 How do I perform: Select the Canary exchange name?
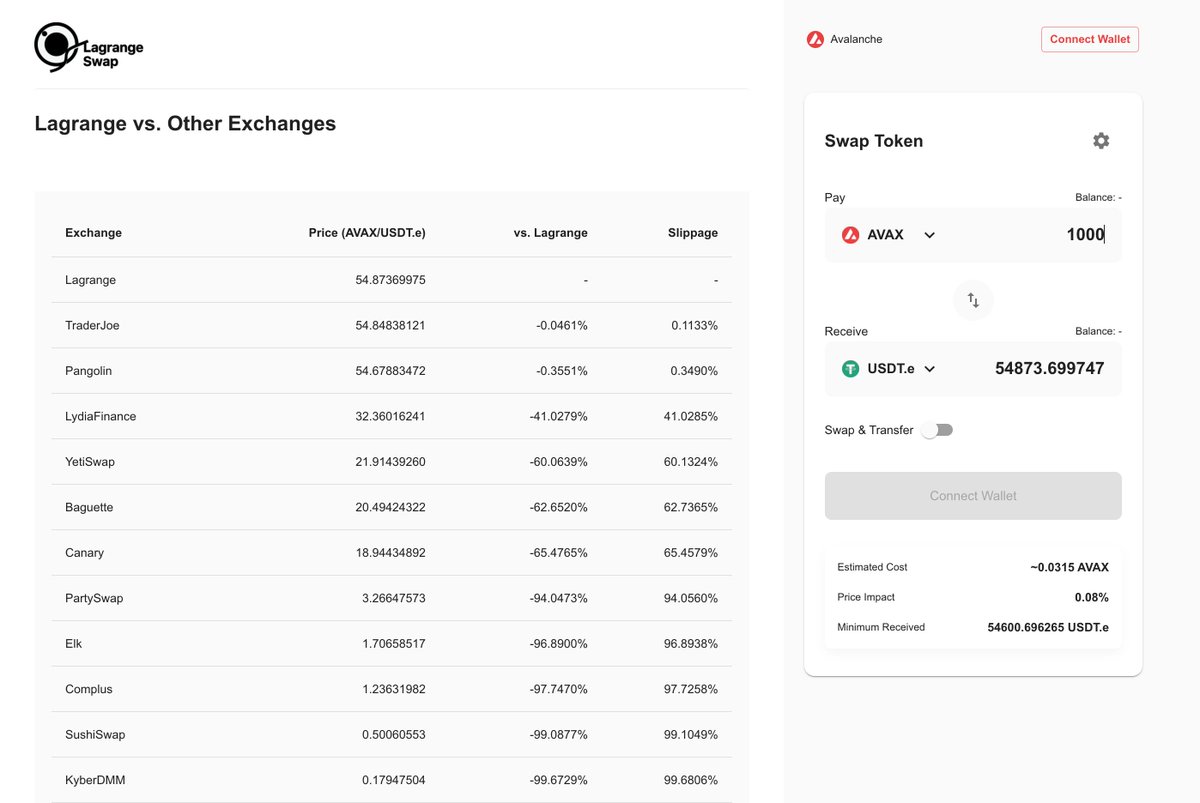[84, 553]
